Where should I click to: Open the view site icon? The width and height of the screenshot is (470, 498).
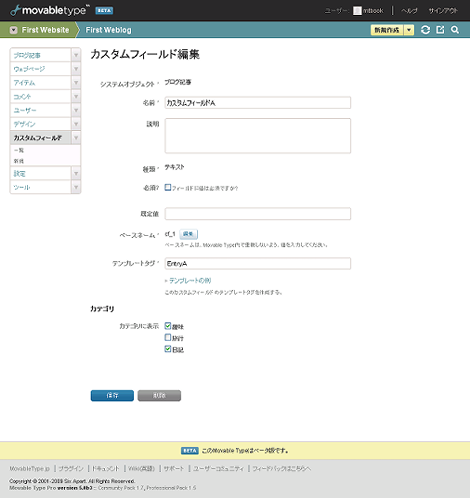pyautogui.click(x=440, y=30)
